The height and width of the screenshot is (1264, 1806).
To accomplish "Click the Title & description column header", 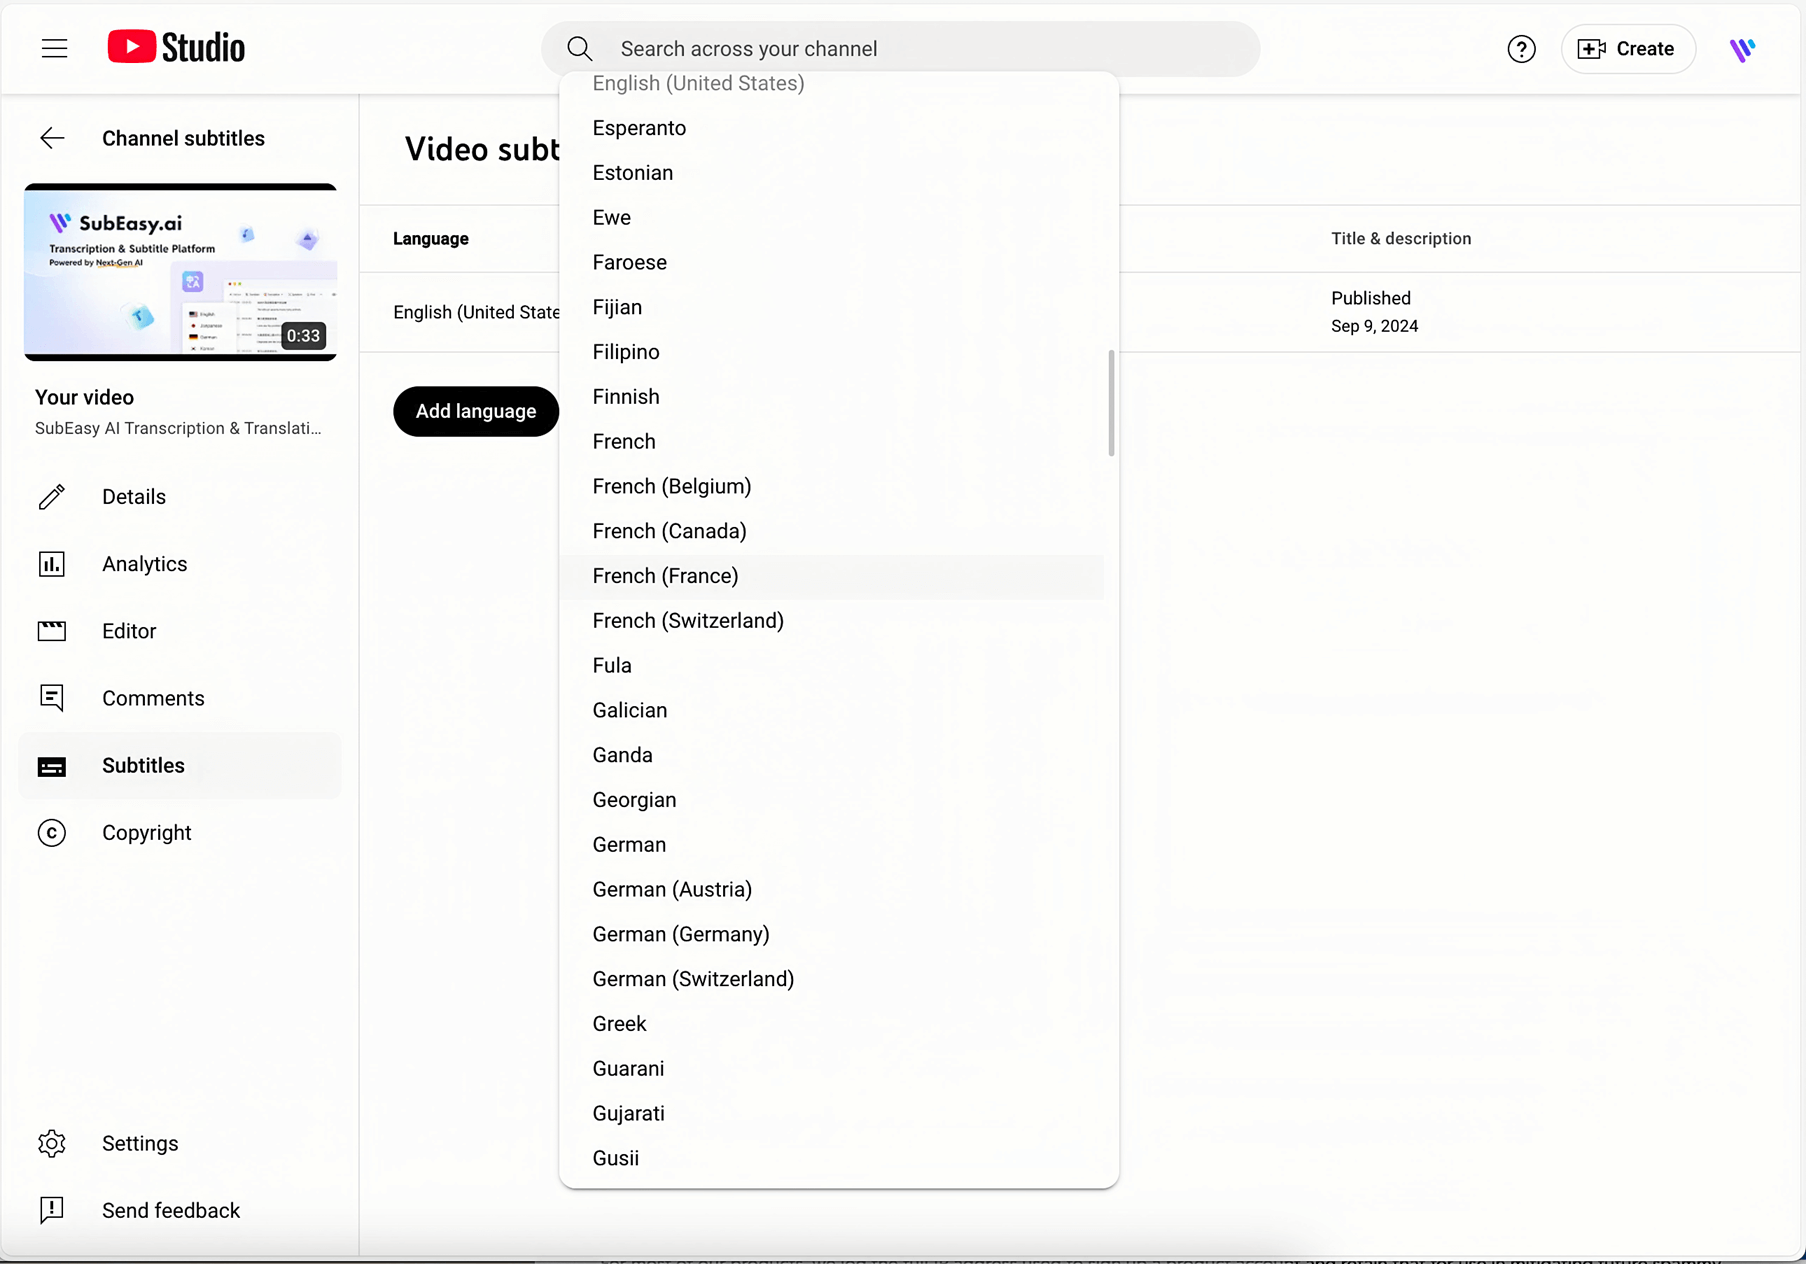I will click(1401, 239).
